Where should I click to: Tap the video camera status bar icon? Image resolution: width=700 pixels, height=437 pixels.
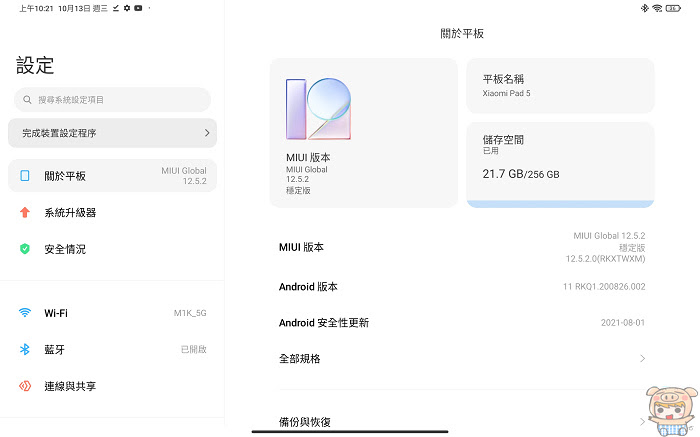138,8
